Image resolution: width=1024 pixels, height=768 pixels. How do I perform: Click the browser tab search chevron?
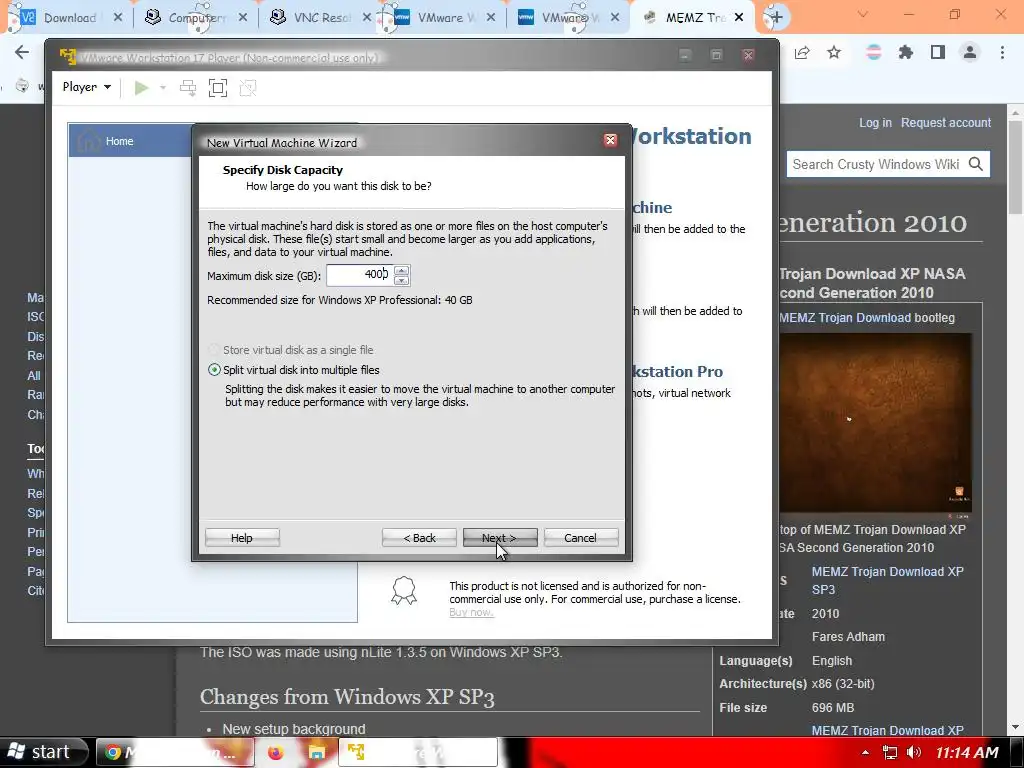point(863,14)
